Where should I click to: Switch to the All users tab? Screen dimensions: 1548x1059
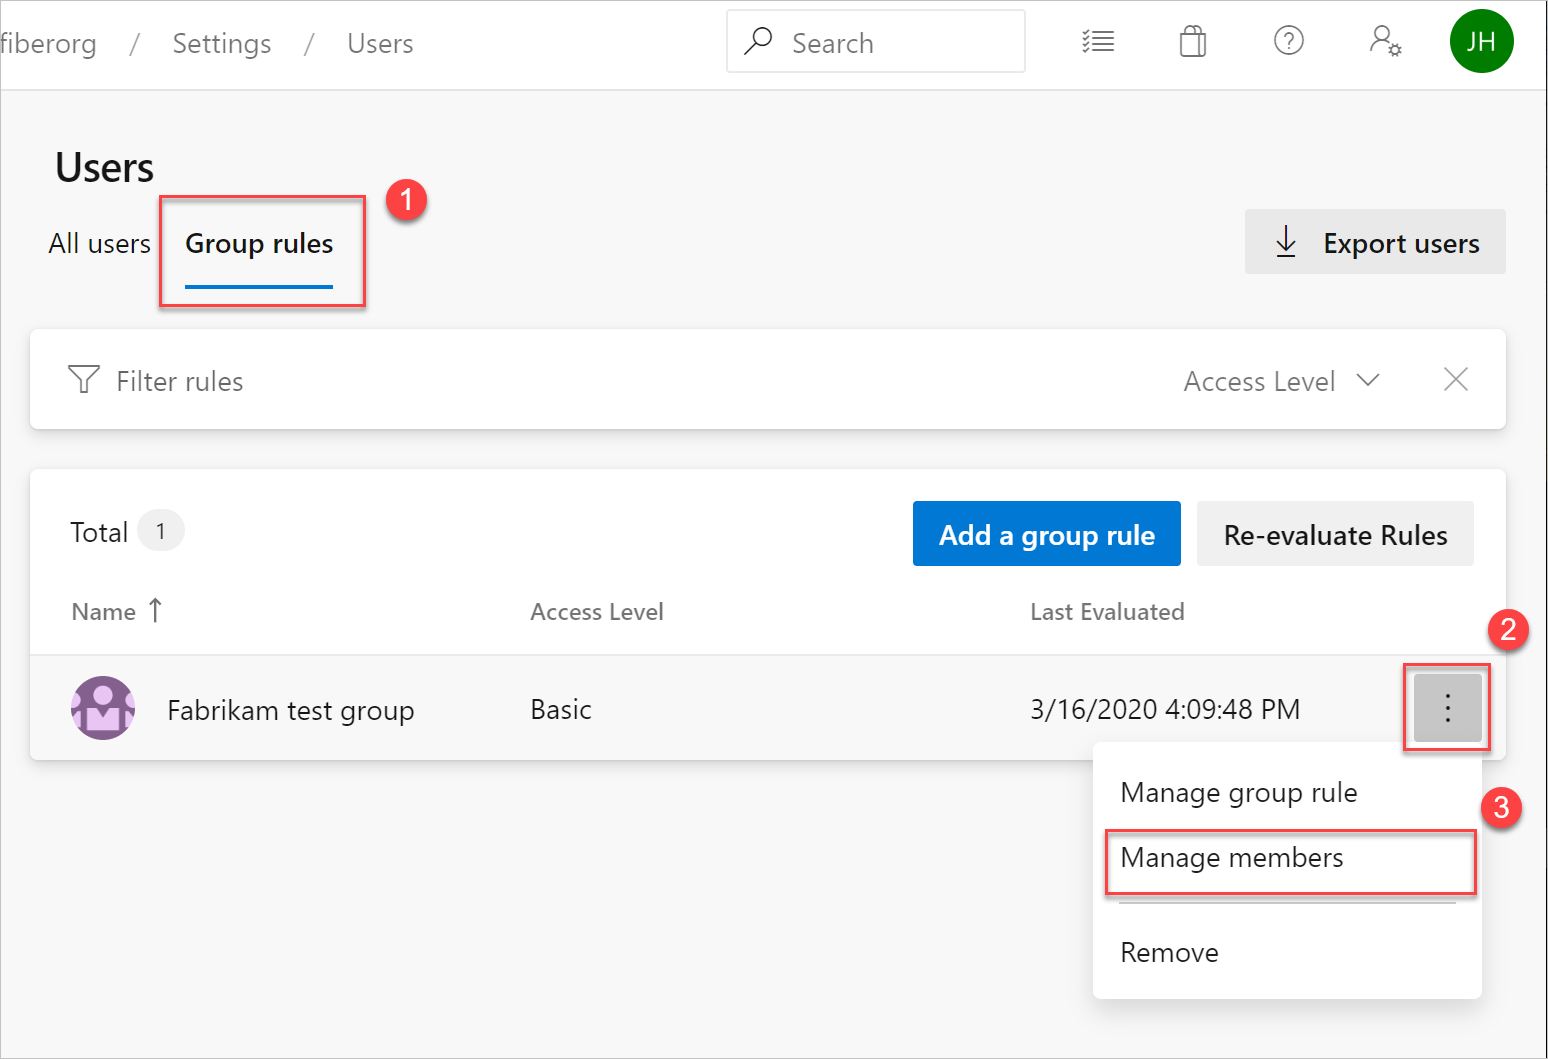pos(100,244)
